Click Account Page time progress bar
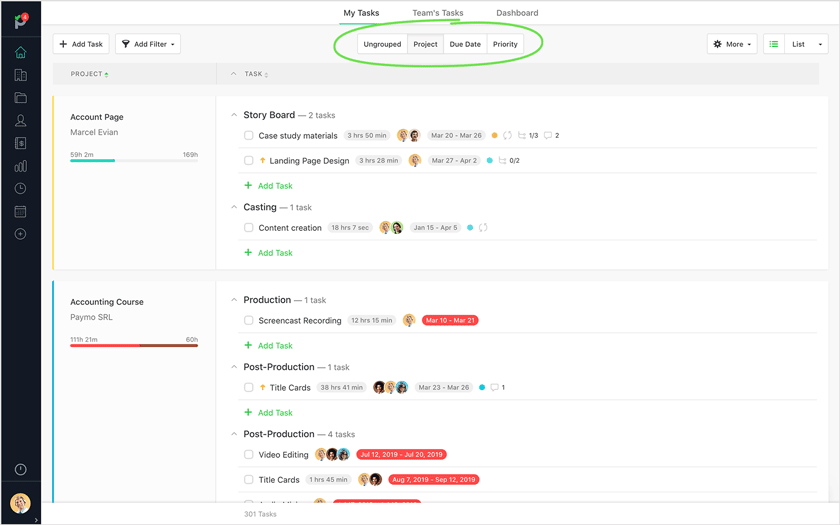This screenshot has height=525, width=840. (x=134, y=160)
